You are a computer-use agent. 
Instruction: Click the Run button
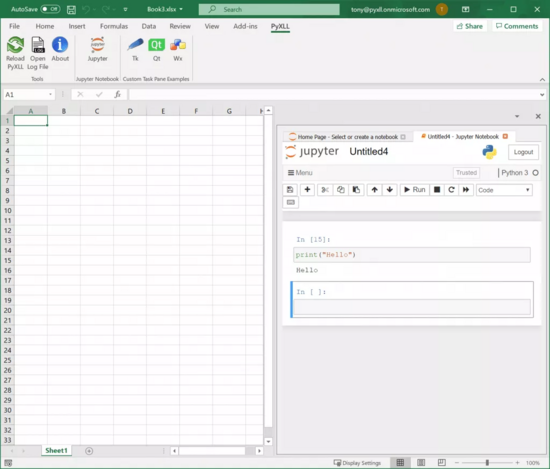click(x=415, y=190)
